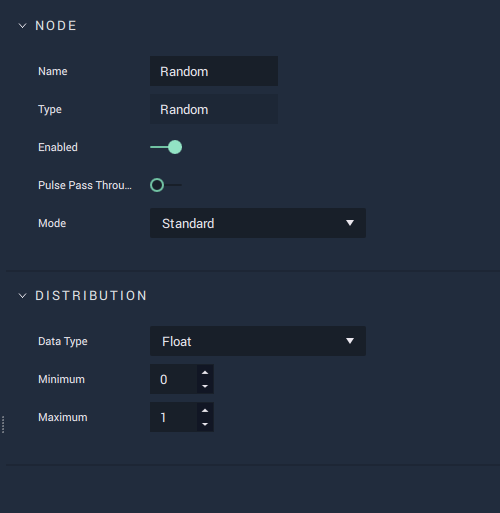This screenshot has height=513, width=500.
Task: Focus the Maximum number input field
Action: click(x=173, y=417)
